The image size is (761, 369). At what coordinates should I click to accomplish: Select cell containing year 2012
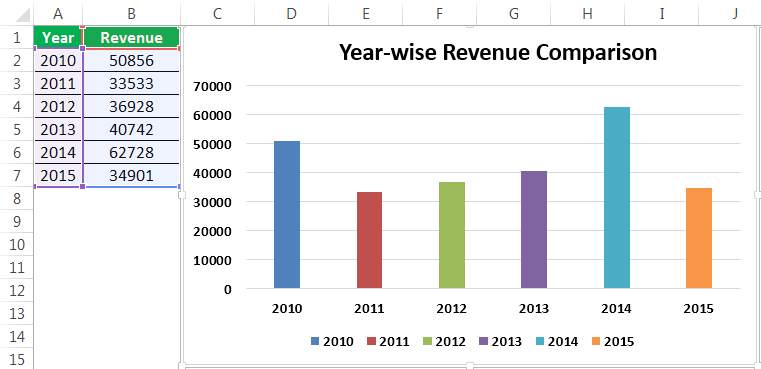58,106
